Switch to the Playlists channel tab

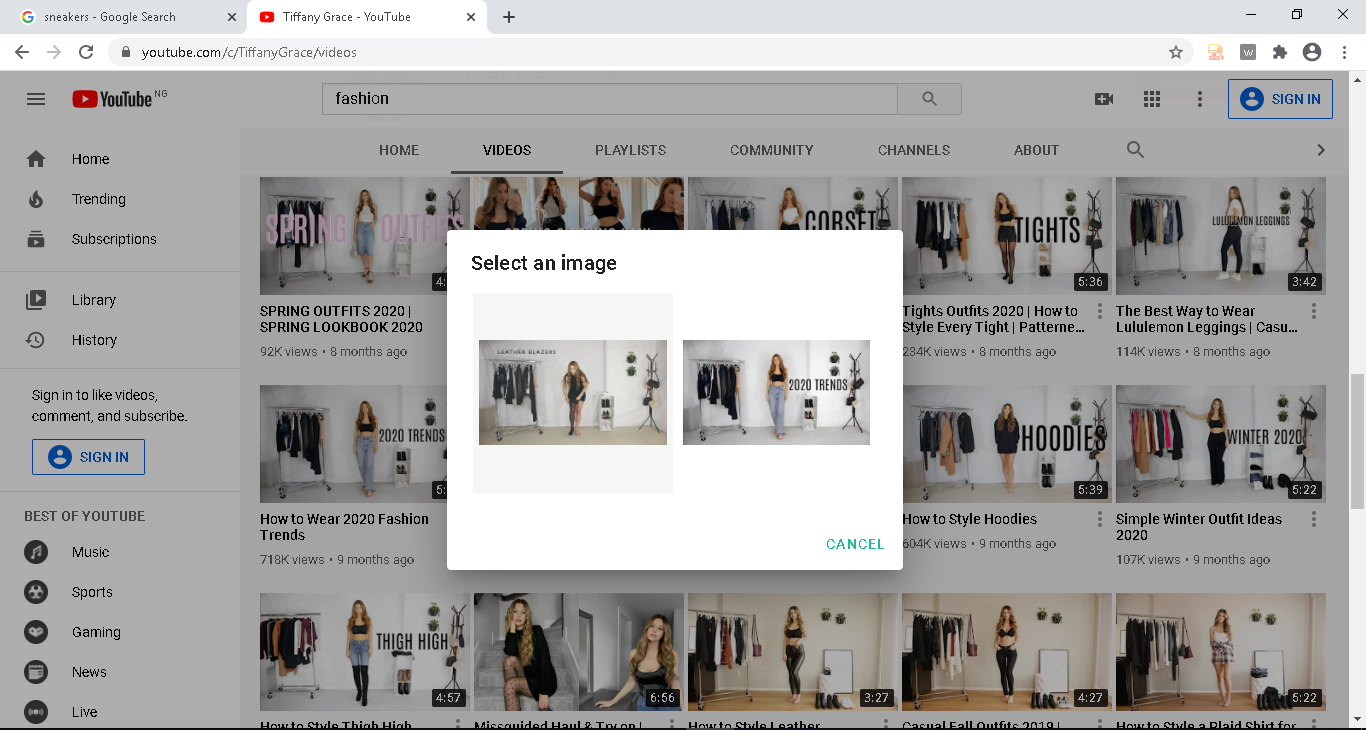630,150
